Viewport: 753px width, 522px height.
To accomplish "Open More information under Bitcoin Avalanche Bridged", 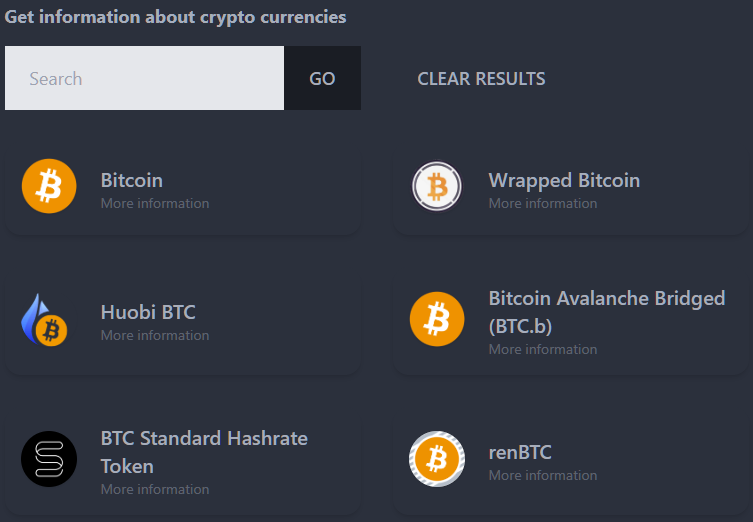I will [x=543, y=349].
